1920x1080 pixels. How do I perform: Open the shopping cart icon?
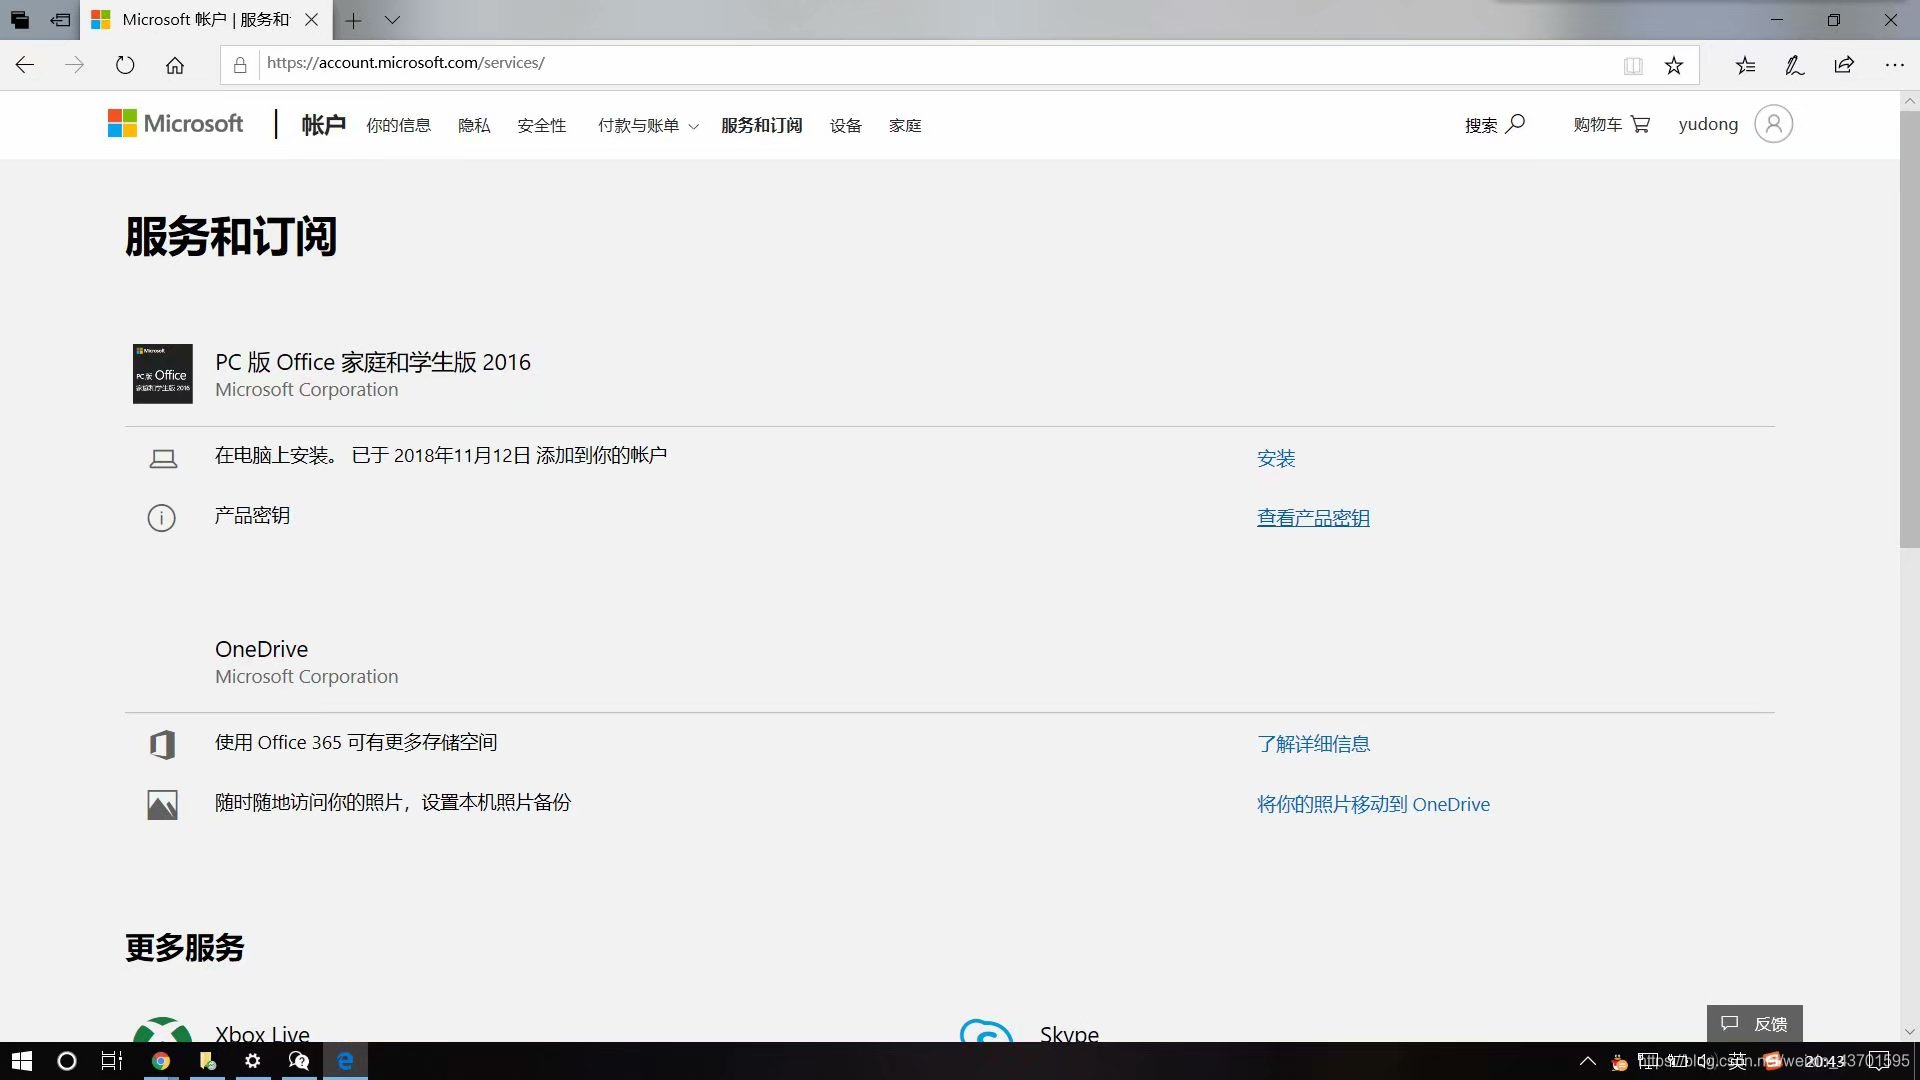(1640, 124)
